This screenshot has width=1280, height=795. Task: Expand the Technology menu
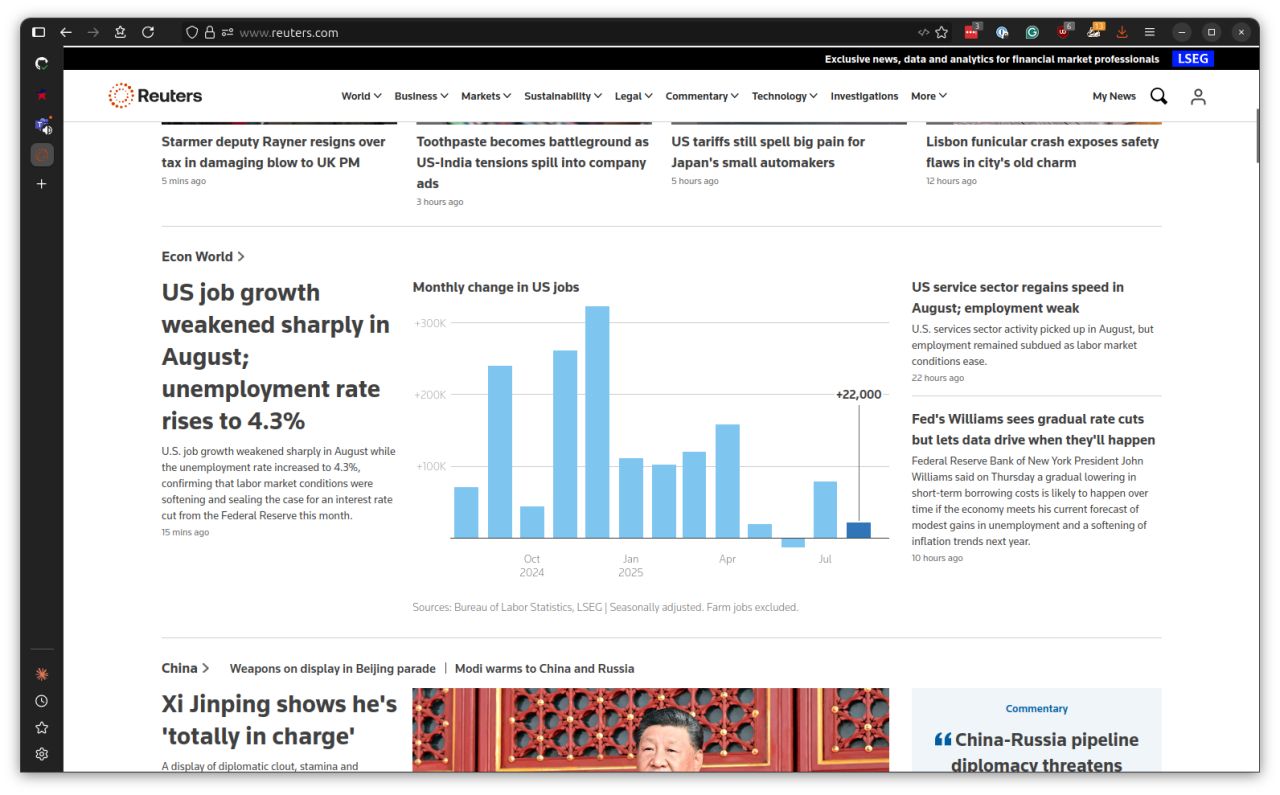[x=785, y=96]
